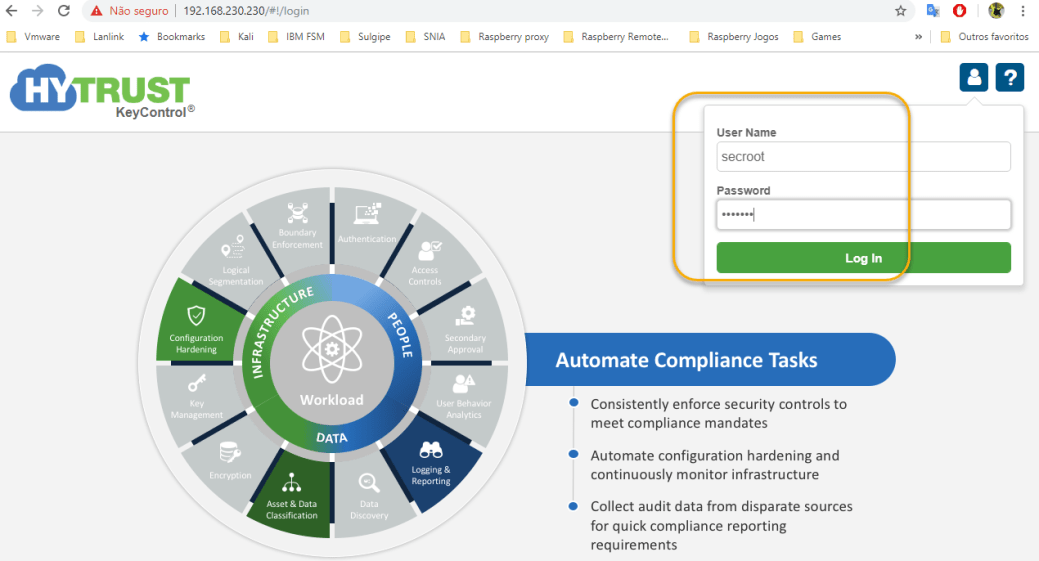Bookmark page with the star icon
The width and height of the screenshot is (1039, 561).
[900, 11]
